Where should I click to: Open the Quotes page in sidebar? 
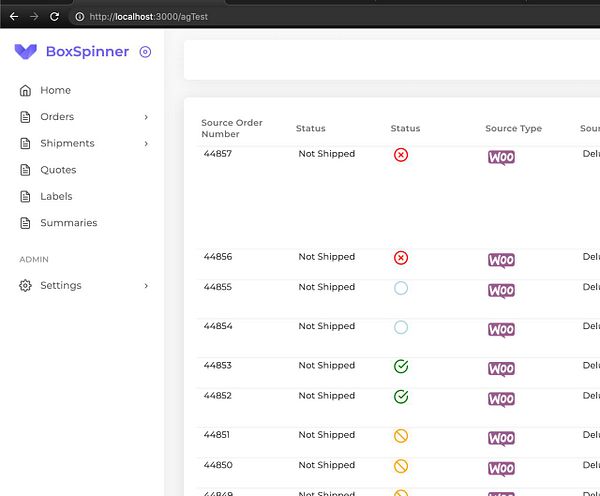58,170
